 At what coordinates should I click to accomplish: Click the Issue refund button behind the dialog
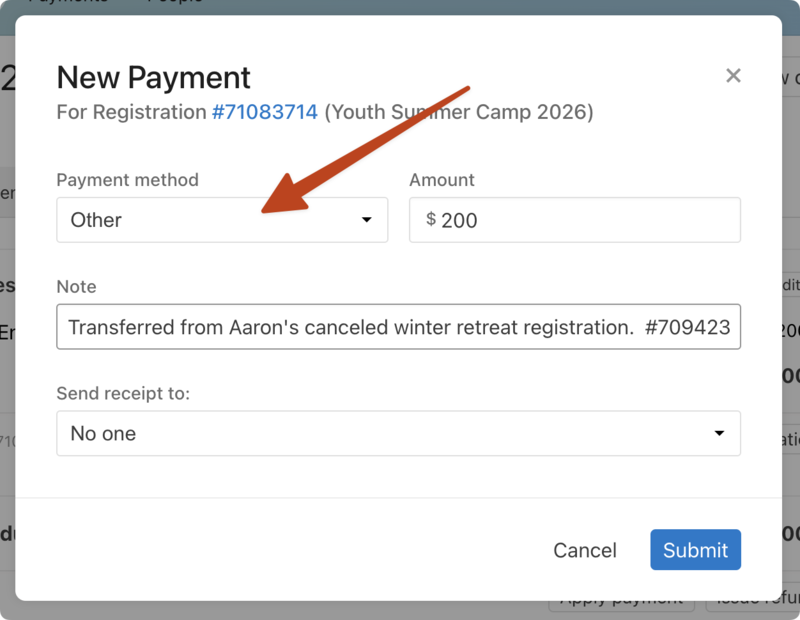point(755,598)
